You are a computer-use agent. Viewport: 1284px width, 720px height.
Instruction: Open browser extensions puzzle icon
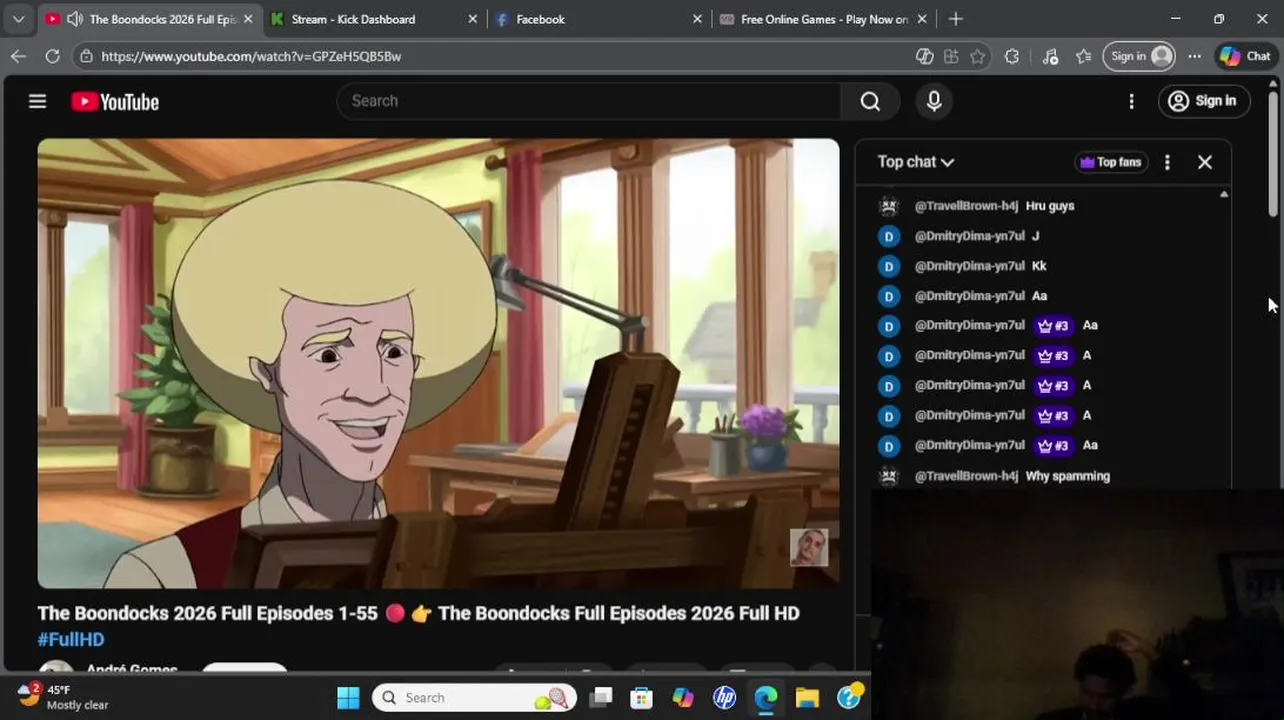[x=1012, y=56]
